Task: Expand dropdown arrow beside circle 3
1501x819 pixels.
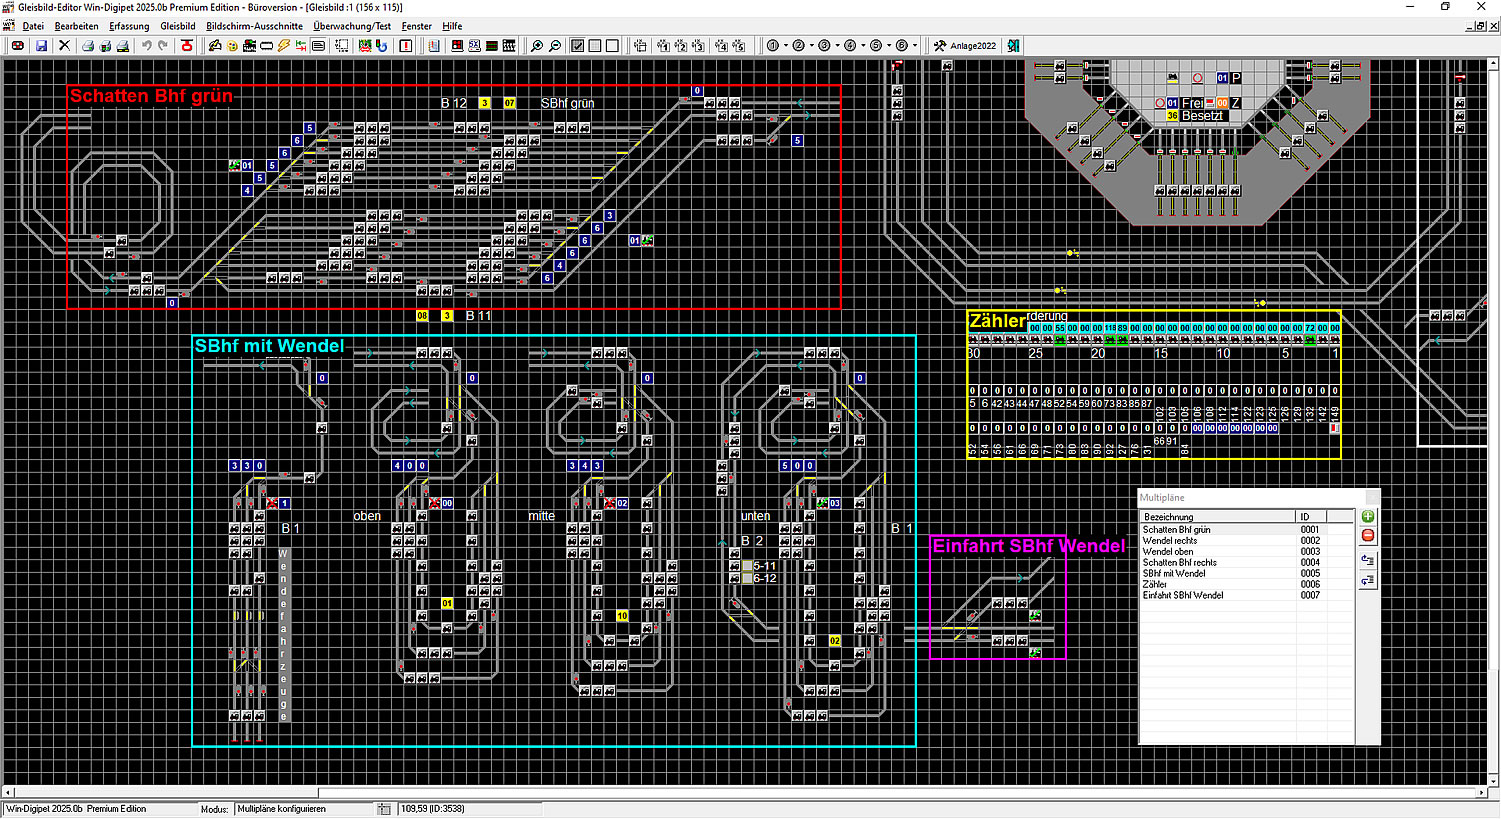Action: point(838,46)
